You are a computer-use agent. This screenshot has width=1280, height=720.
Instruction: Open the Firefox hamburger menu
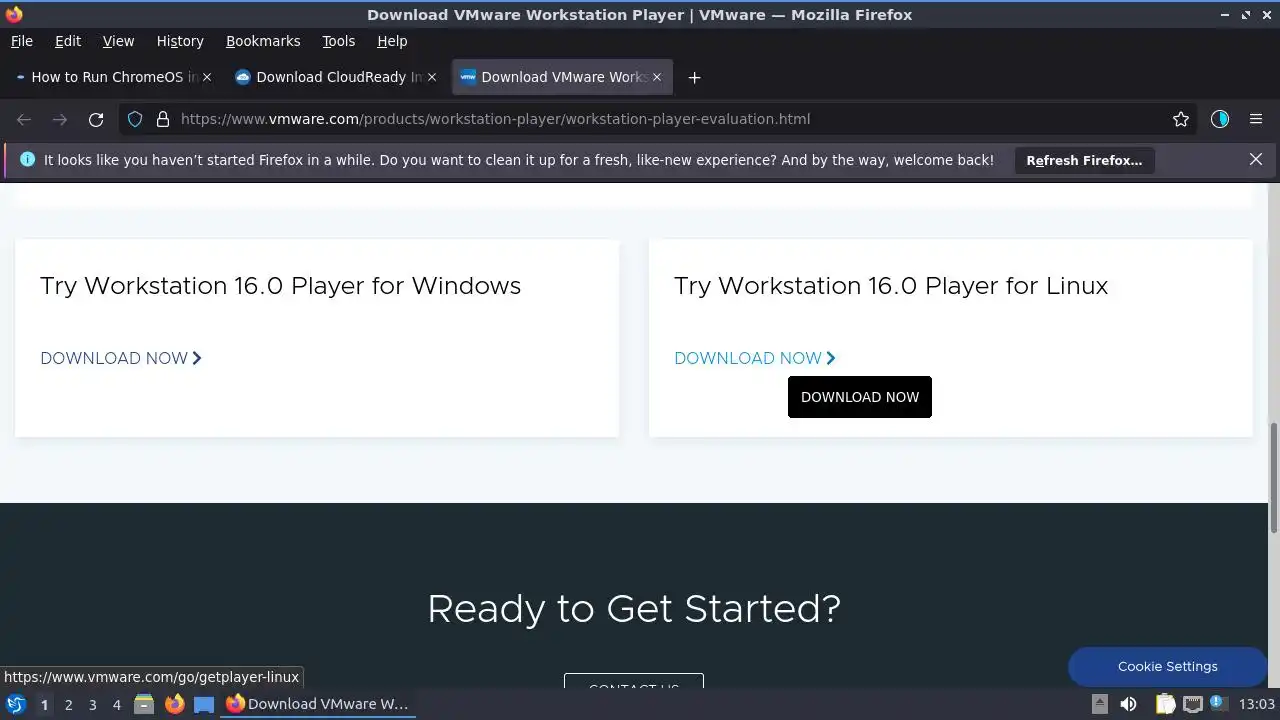pyautogui.click(x=1256, y=119)
